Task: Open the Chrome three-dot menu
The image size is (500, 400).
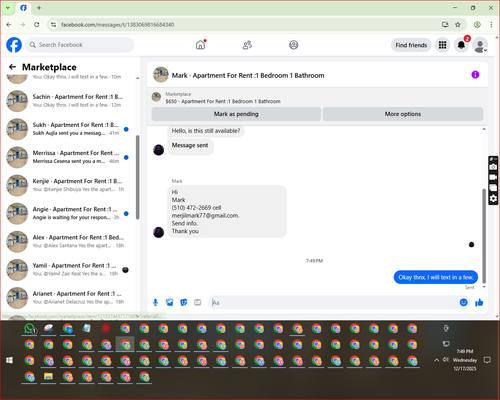Action: pos(491,24)
